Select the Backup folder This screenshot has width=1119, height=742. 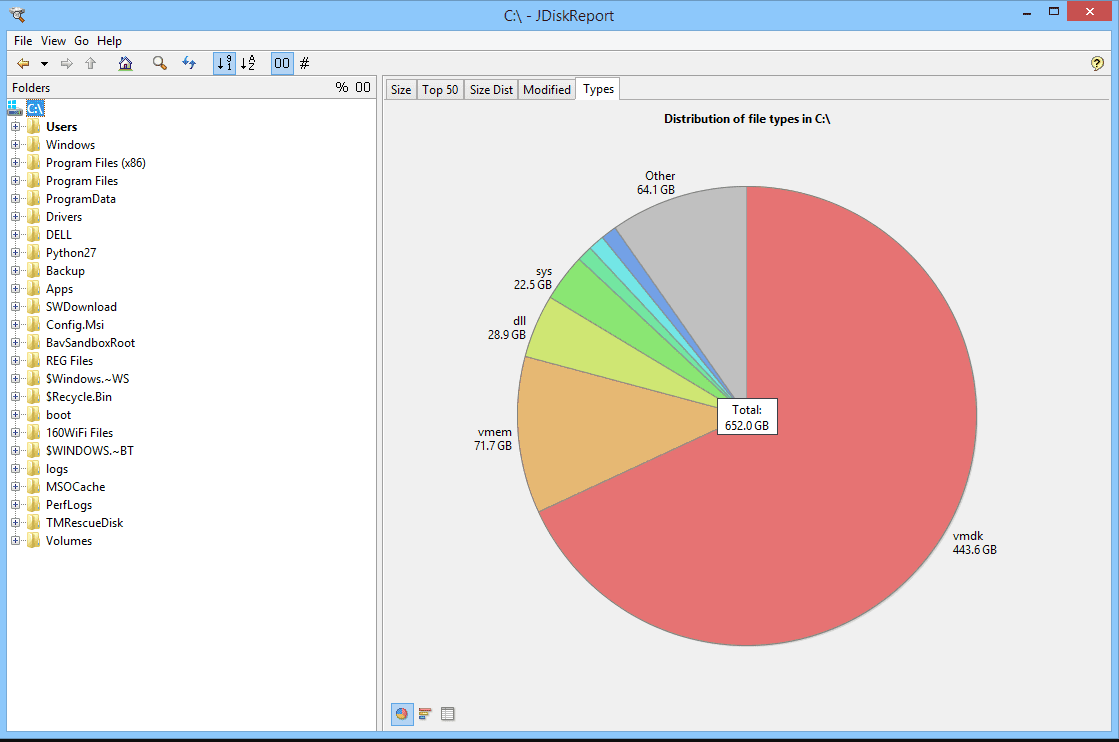[65, 271]
